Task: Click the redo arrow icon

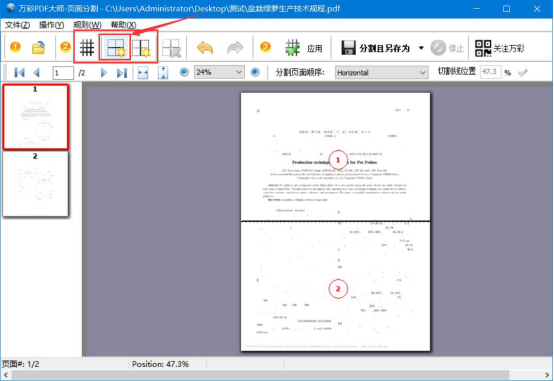Action: click(x=235, y=47)
